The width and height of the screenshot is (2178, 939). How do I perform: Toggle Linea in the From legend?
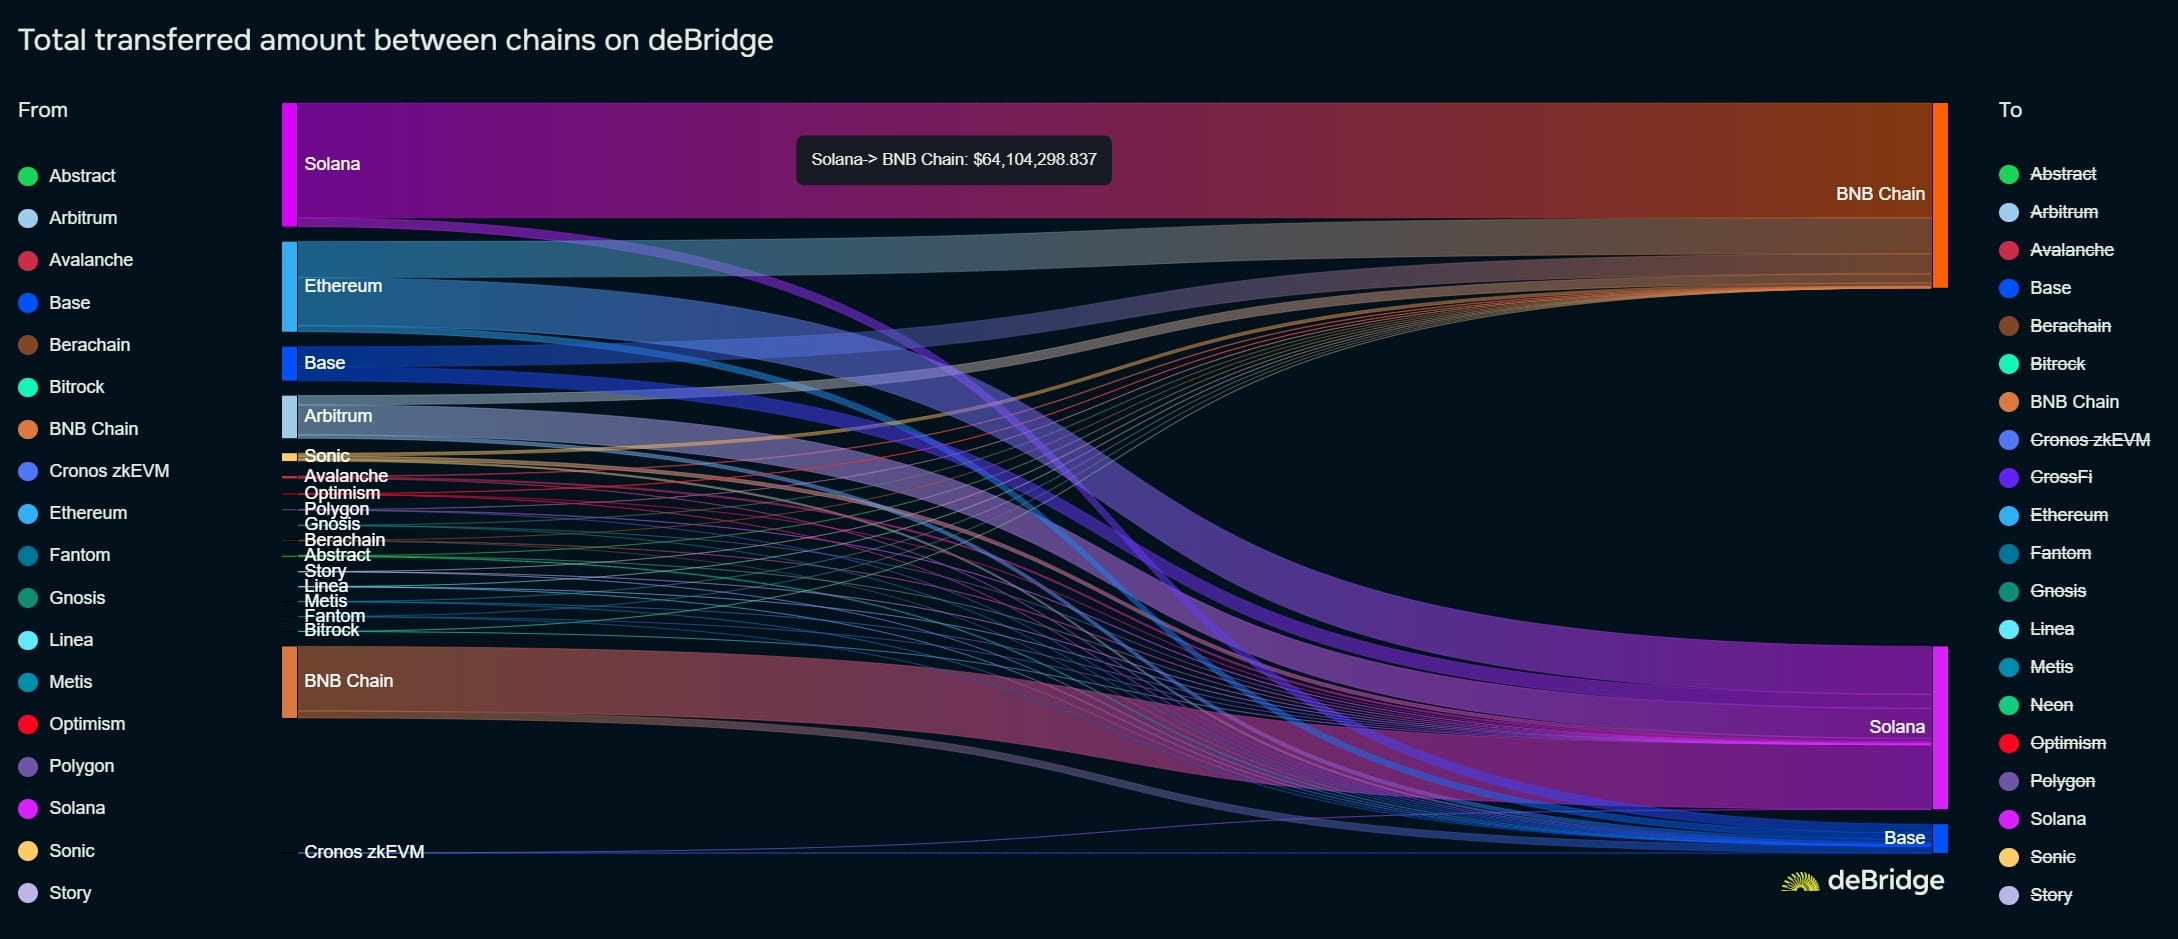tap(55, 640)
